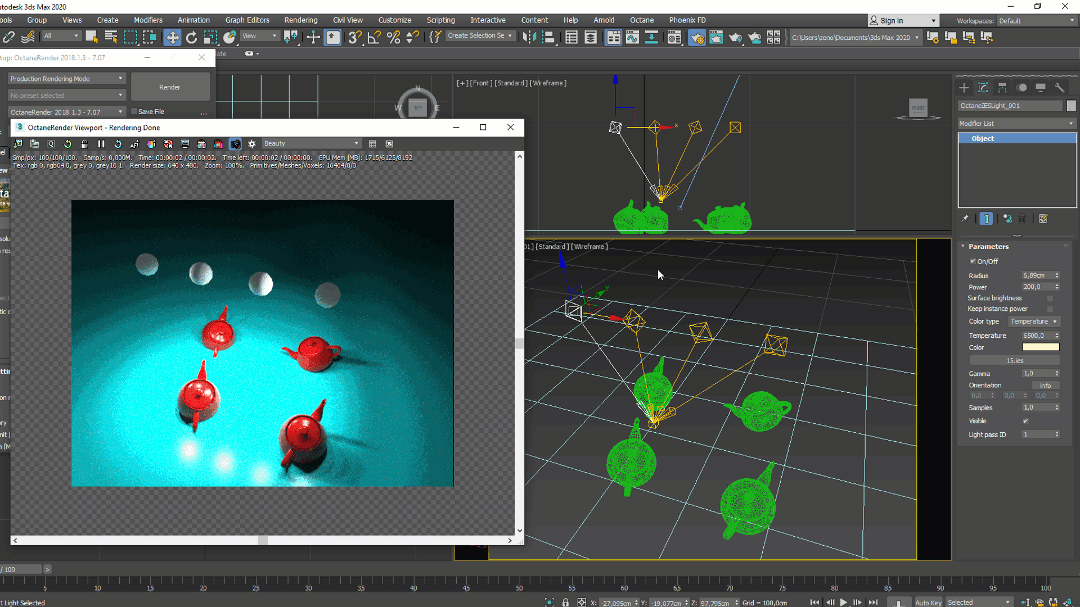1080x607 pixels.
Task: Open the Graph Editors menu
Action: point(247,20)
